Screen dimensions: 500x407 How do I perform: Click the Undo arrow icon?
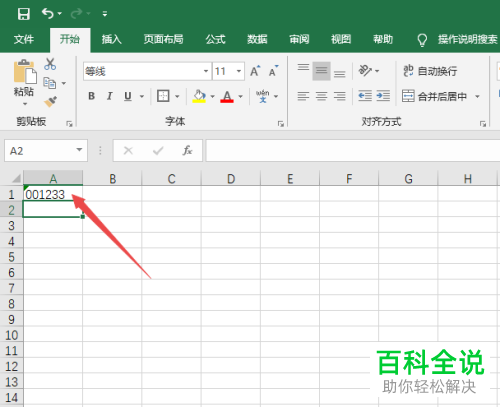coord(48,14)
